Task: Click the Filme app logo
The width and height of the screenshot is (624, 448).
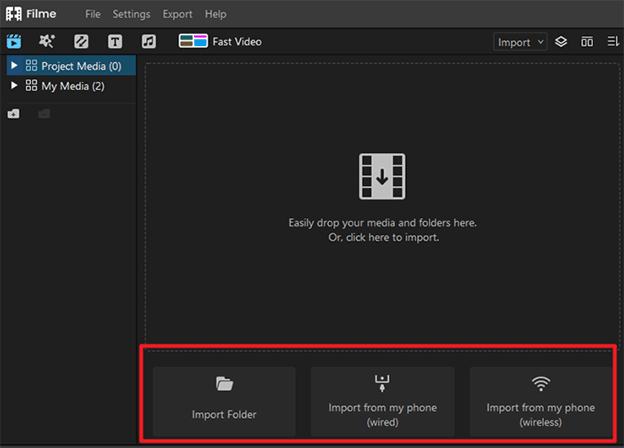Action: click(x=14, y=14)
